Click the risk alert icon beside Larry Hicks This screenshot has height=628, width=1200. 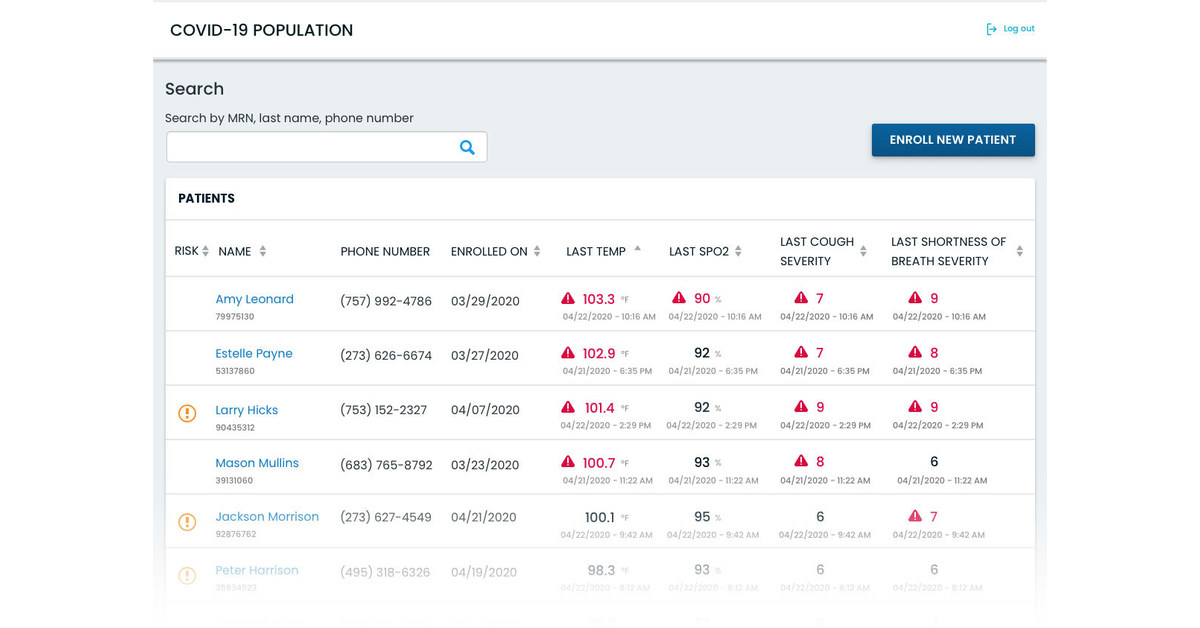[x=187, y=413]
